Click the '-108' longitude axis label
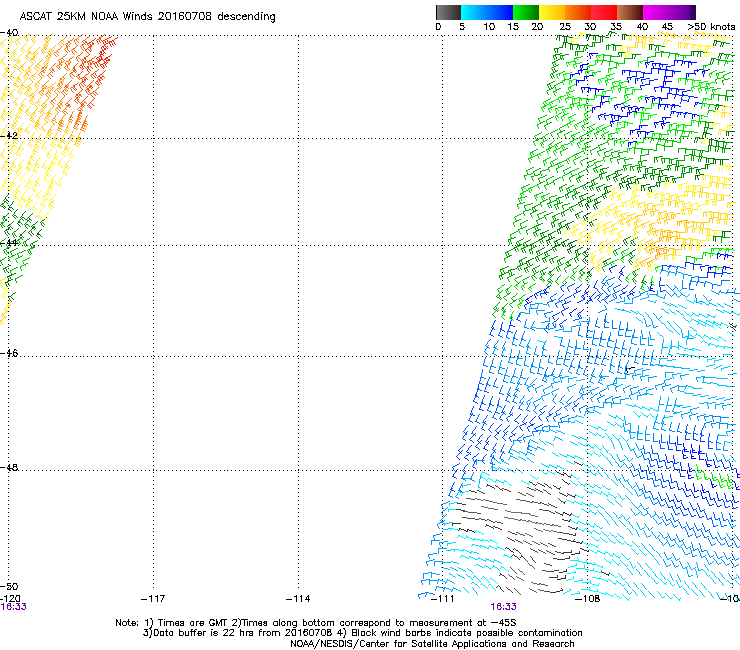 [x=587, y=599]
